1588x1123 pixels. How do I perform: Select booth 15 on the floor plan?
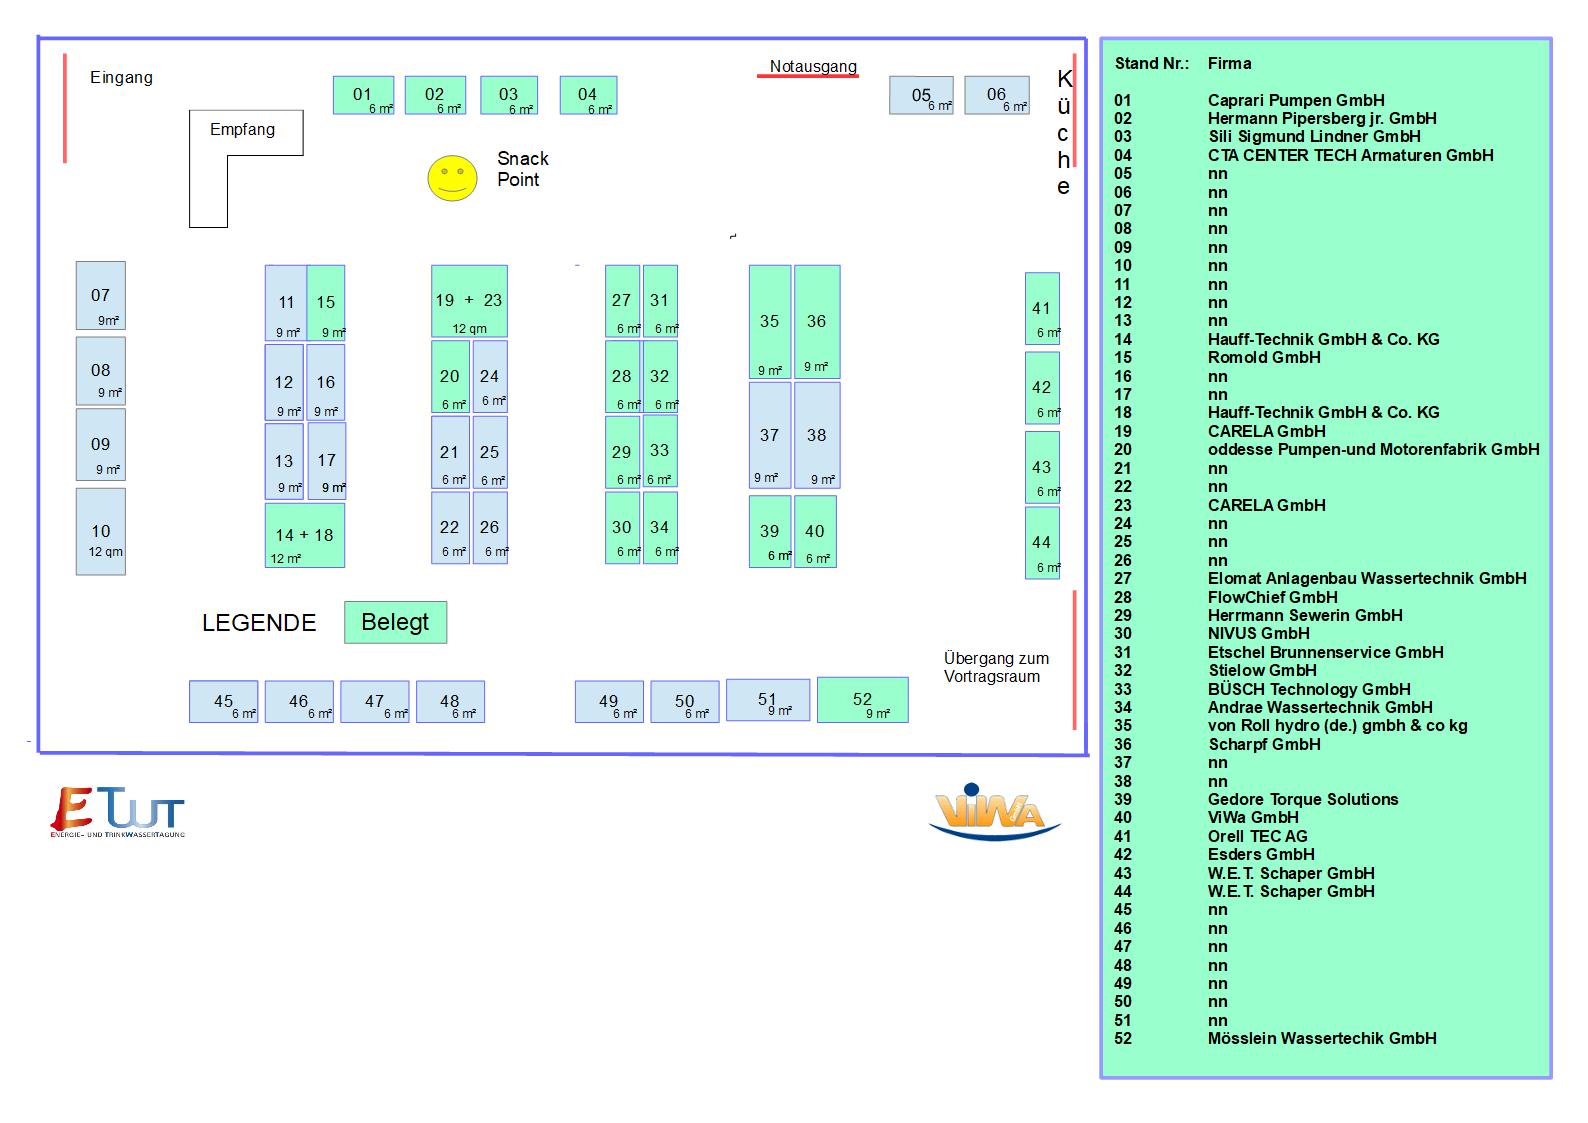click(326, 303)
